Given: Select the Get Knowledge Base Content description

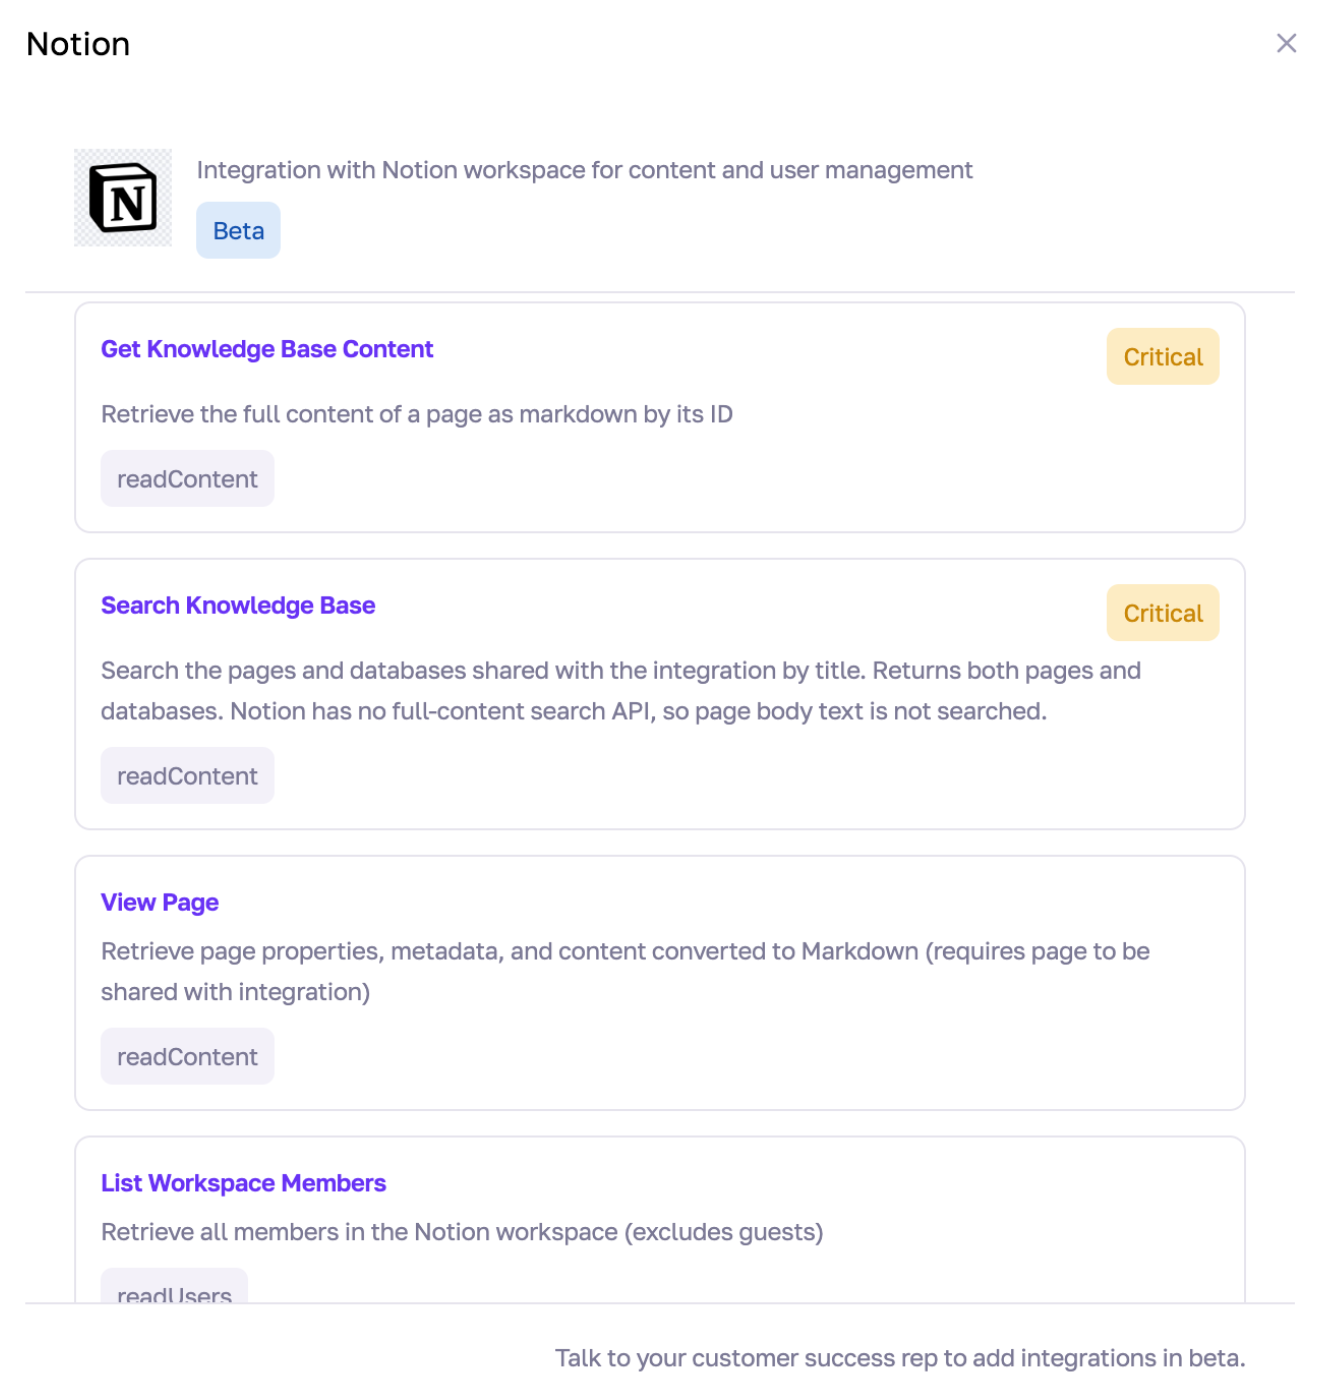Looking at the screenshot, I should (x=417, y=414).
